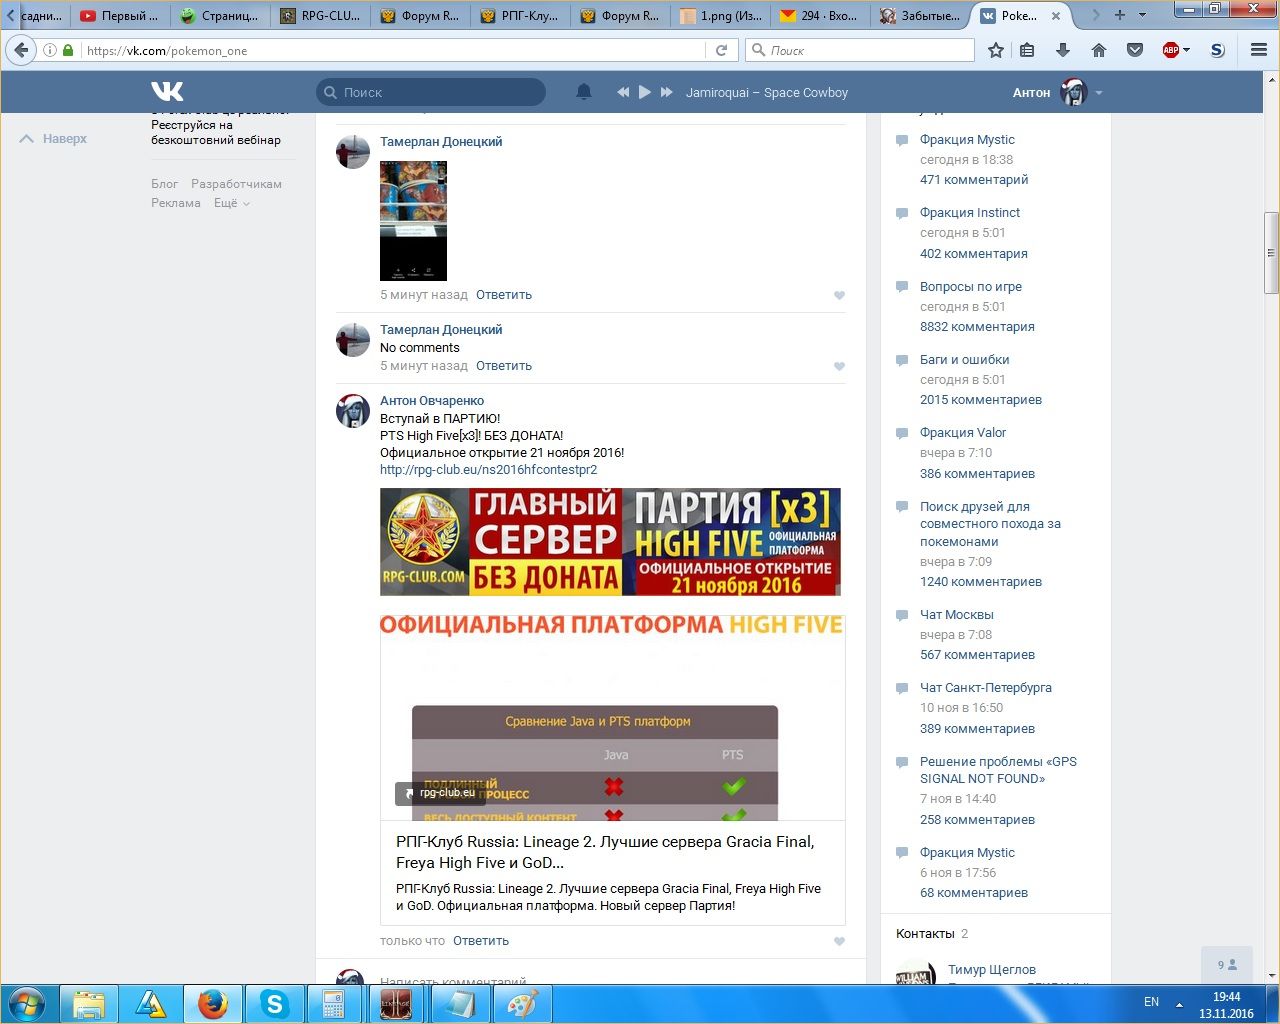Switch to '1.png' tab
Image resolution: width=1280 pixels, height=1024 pixels.
tap(722, 15)
